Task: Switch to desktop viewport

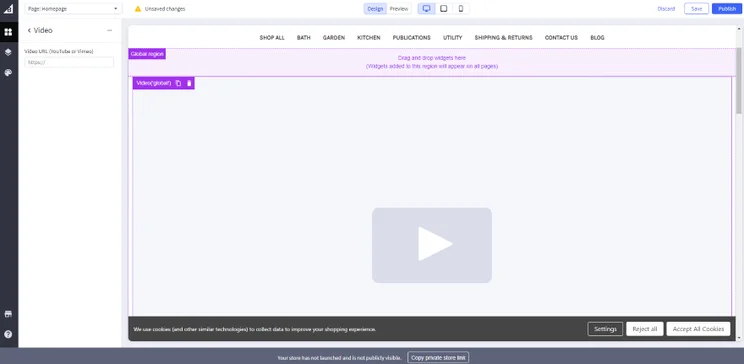Action: pos(427,9)
